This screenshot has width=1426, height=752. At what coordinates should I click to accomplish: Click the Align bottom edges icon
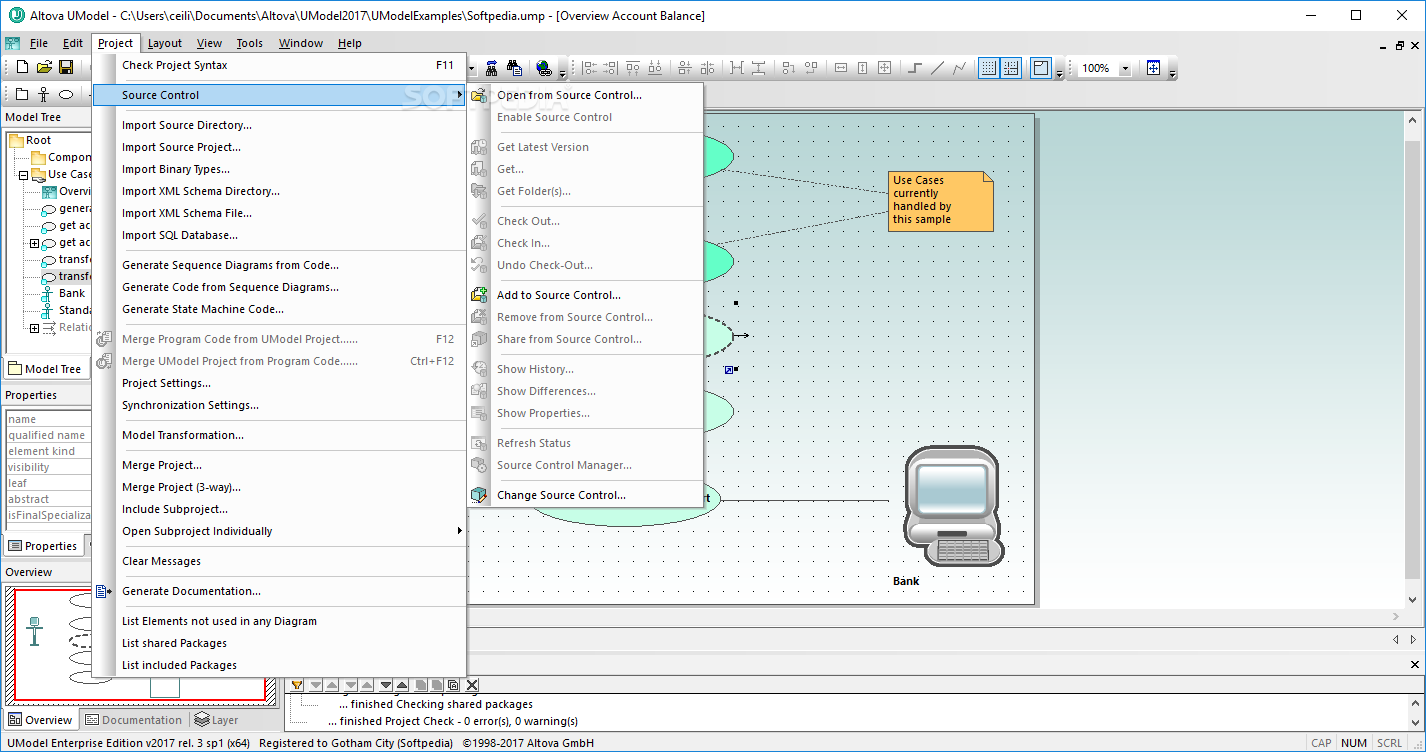coord(655,68)
